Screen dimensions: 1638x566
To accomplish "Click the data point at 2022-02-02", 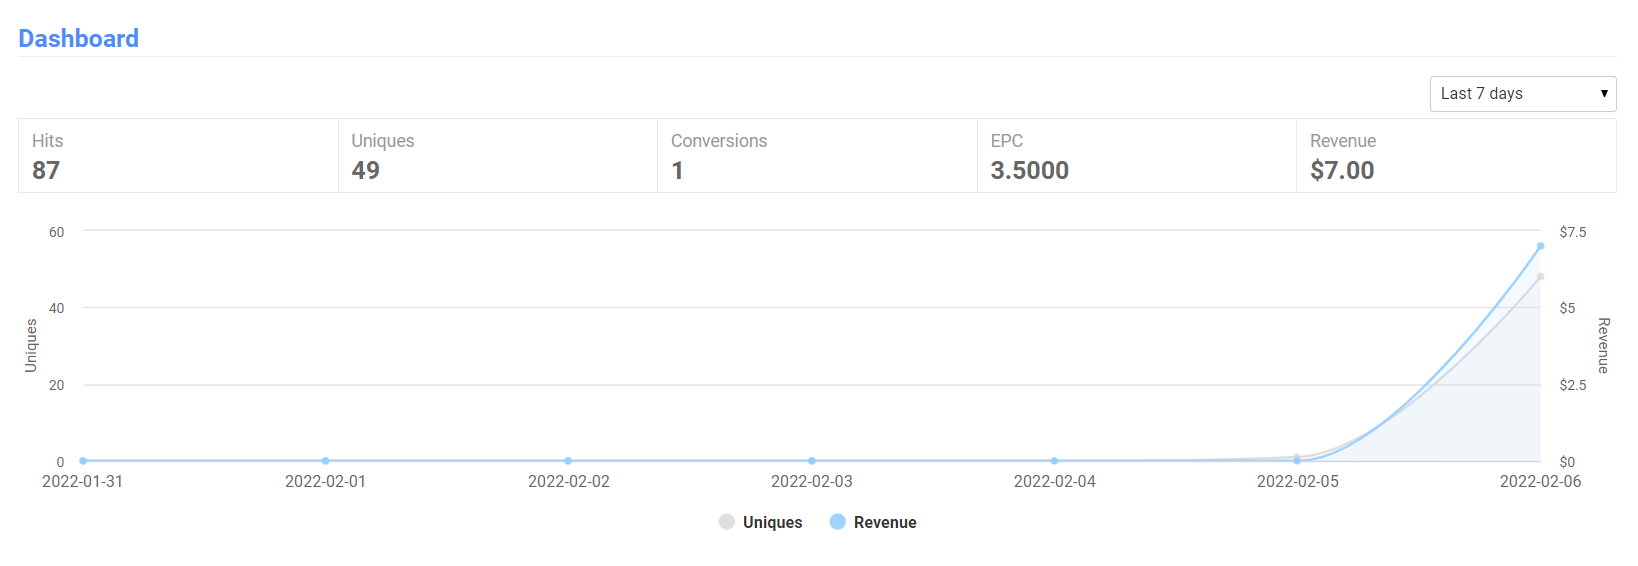I will tap(568, 461).
